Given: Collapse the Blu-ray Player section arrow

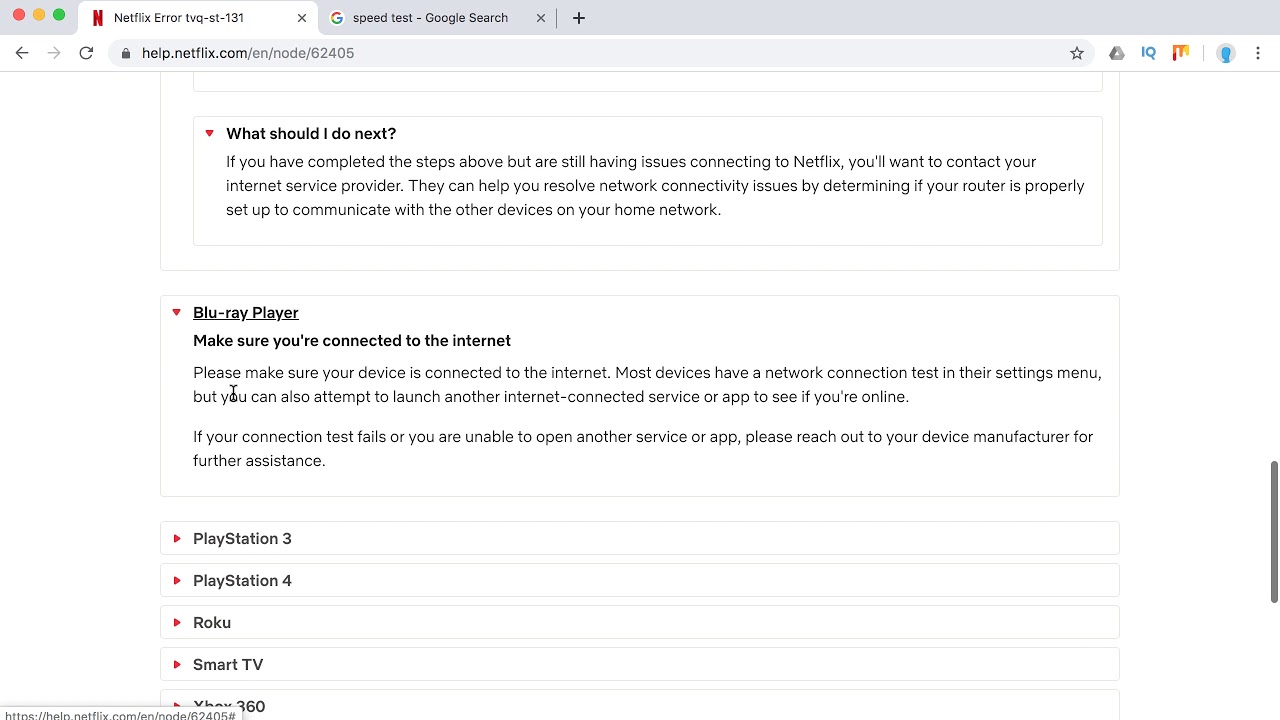Looking at the screenshot, I should tap(176, 312).
